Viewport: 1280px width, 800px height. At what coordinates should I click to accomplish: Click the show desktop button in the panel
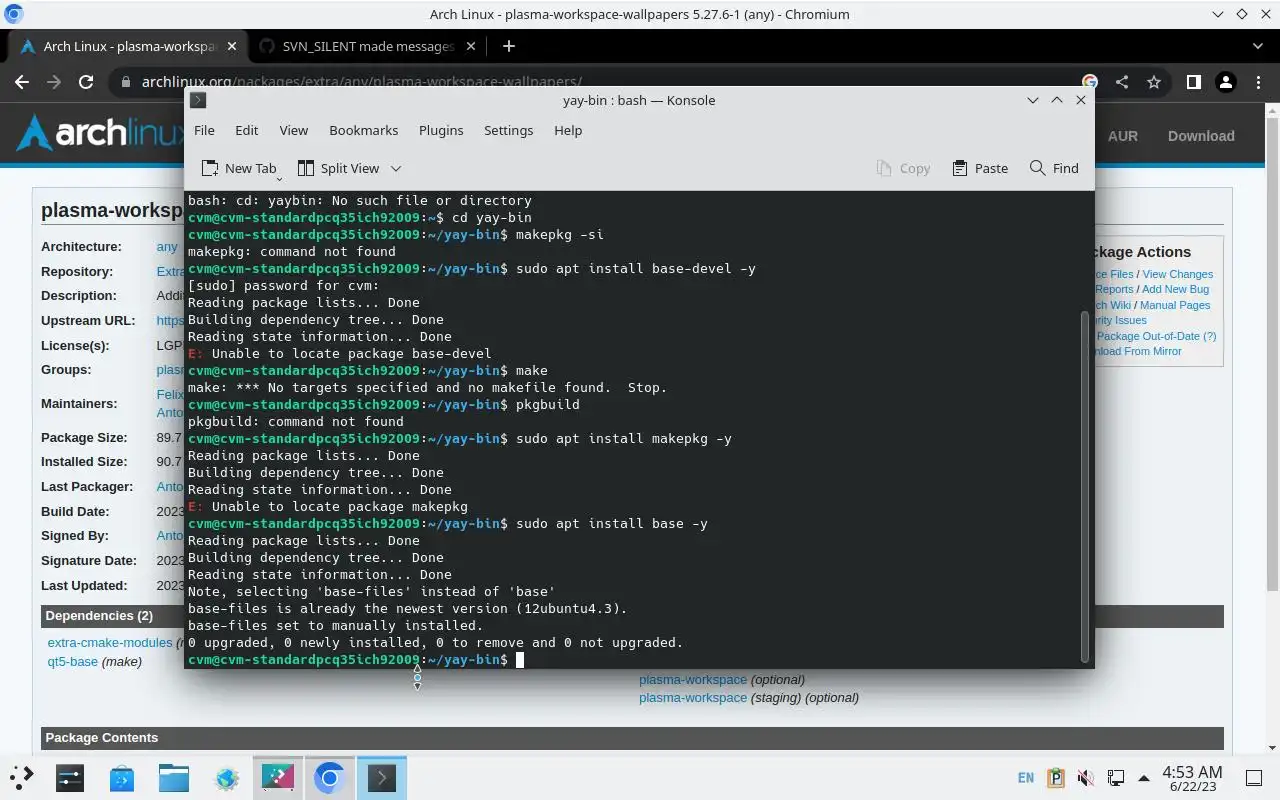click(x=1254, y=778)
